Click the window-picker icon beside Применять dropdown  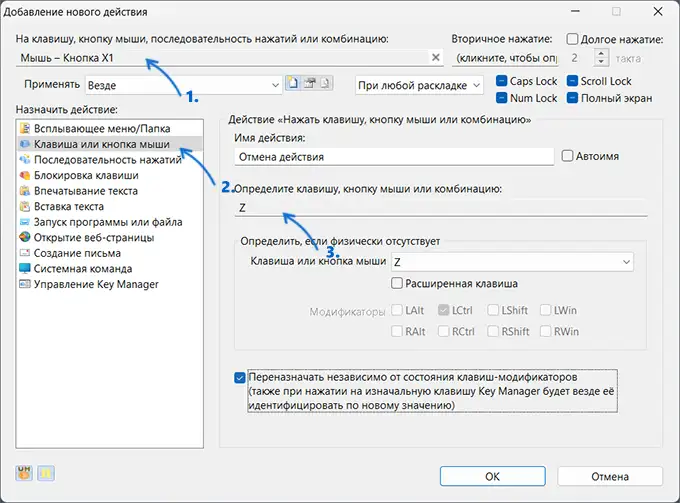coord(310,83)
